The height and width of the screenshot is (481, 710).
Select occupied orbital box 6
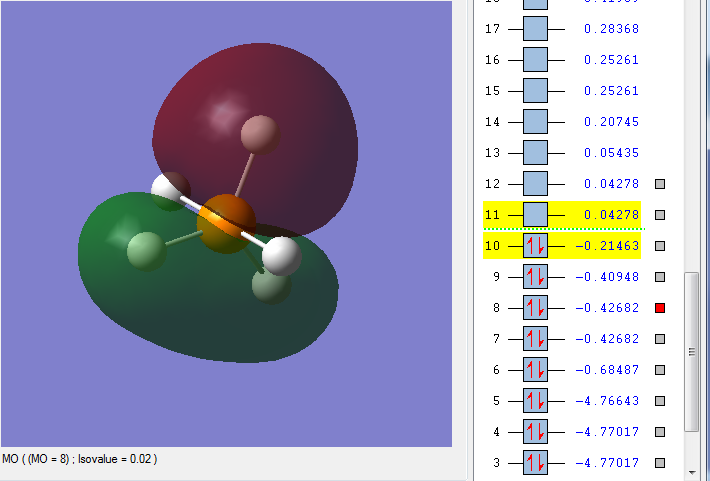pos(535,370)
